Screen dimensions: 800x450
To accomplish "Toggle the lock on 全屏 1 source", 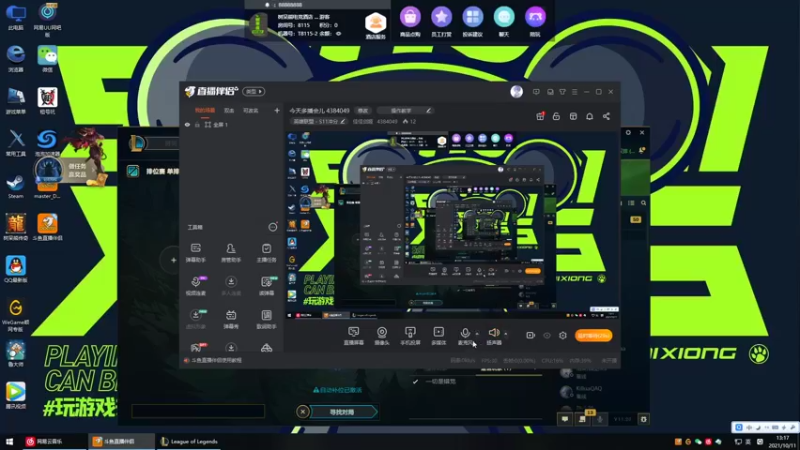I will tap(197, 124).
